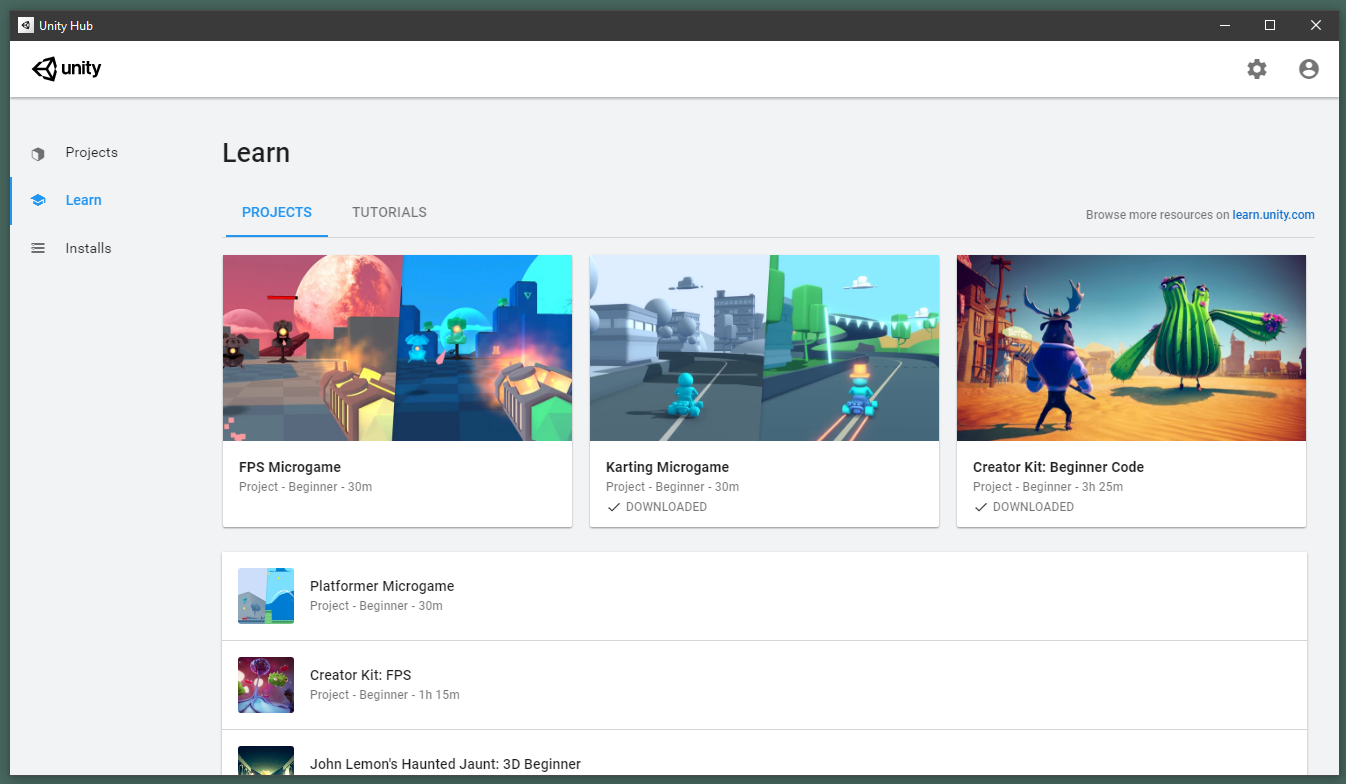The image size is (1346, 784).
Task: Open the learn.unity.com link
Action: [x=1273, y=215]
